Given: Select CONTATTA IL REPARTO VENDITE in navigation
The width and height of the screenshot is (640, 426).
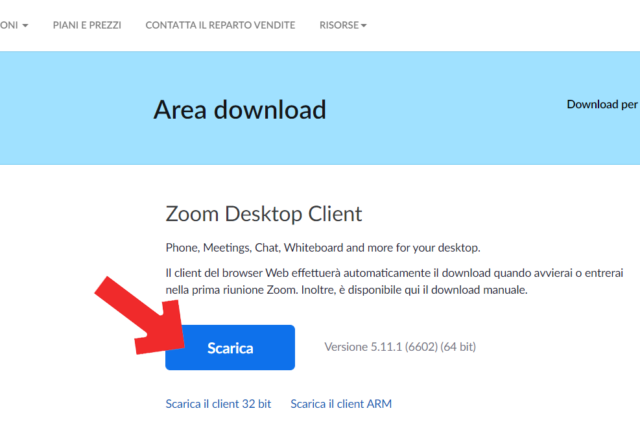Looking at the screenshot, I should (x=220, y=25).
